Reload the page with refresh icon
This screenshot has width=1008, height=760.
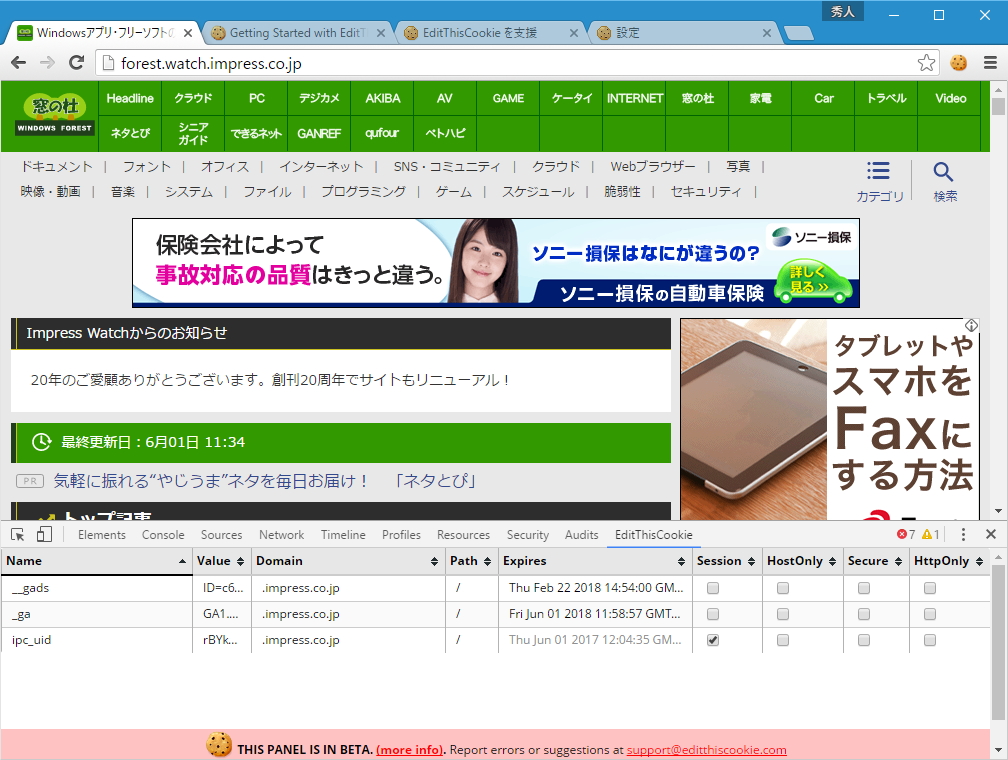point(76,62)
